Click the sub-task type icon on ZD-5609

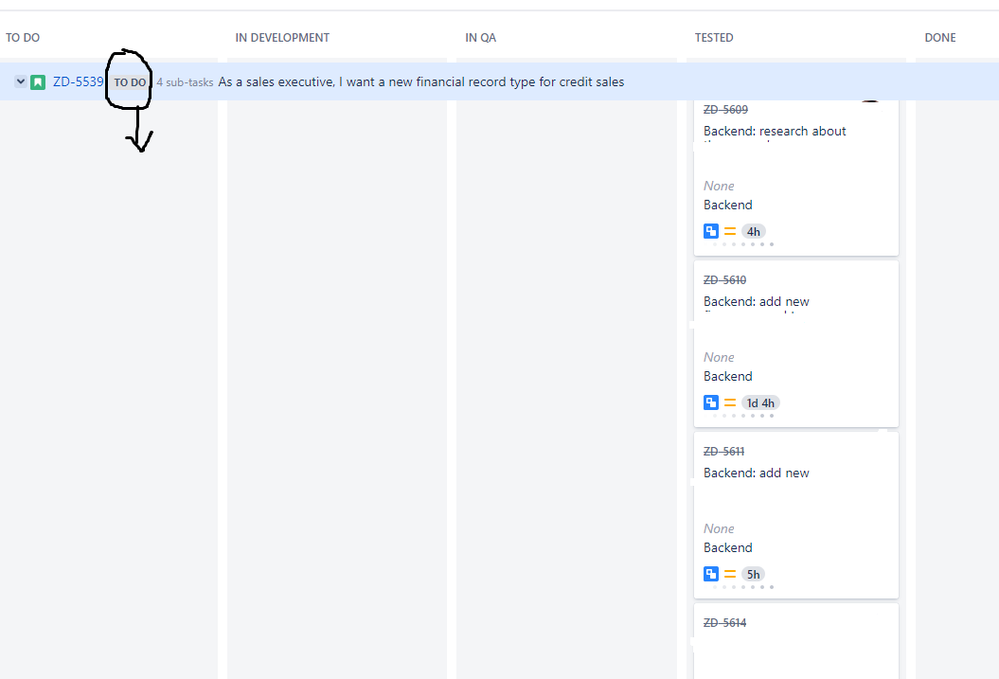(x=711, y=231)
